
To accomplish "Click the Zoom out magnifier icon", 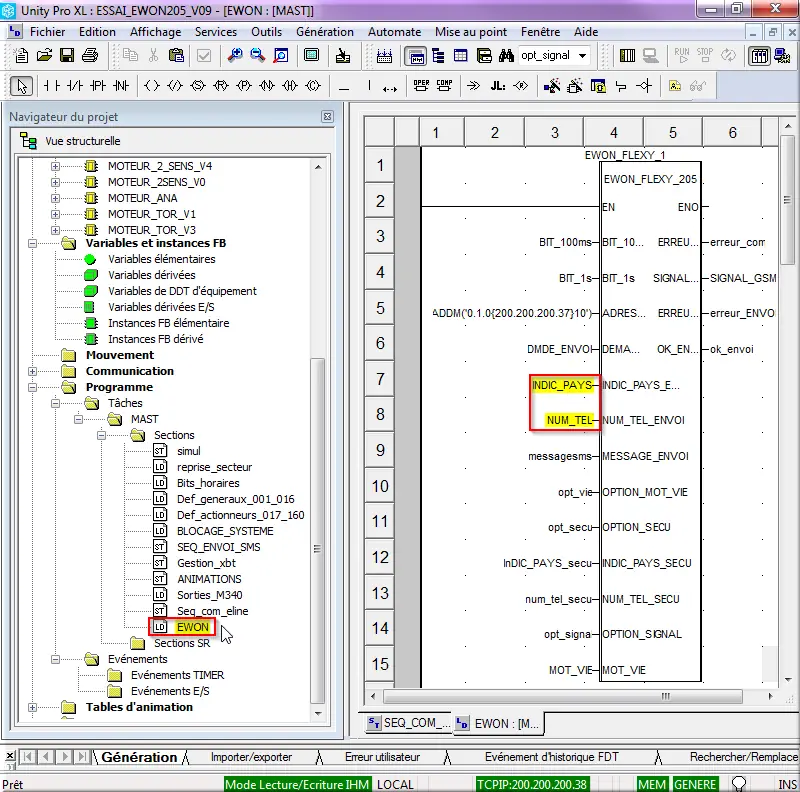I will tap(258, 55).
